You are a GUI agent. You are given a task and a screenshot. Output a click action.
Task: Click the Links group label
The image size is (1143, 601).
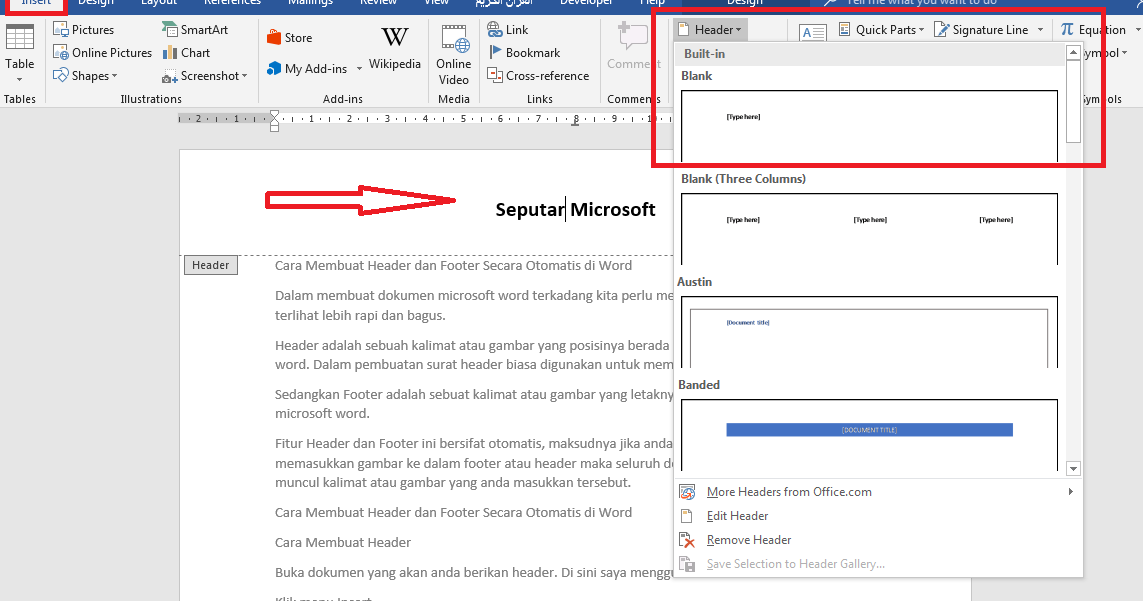pos(539,99)
